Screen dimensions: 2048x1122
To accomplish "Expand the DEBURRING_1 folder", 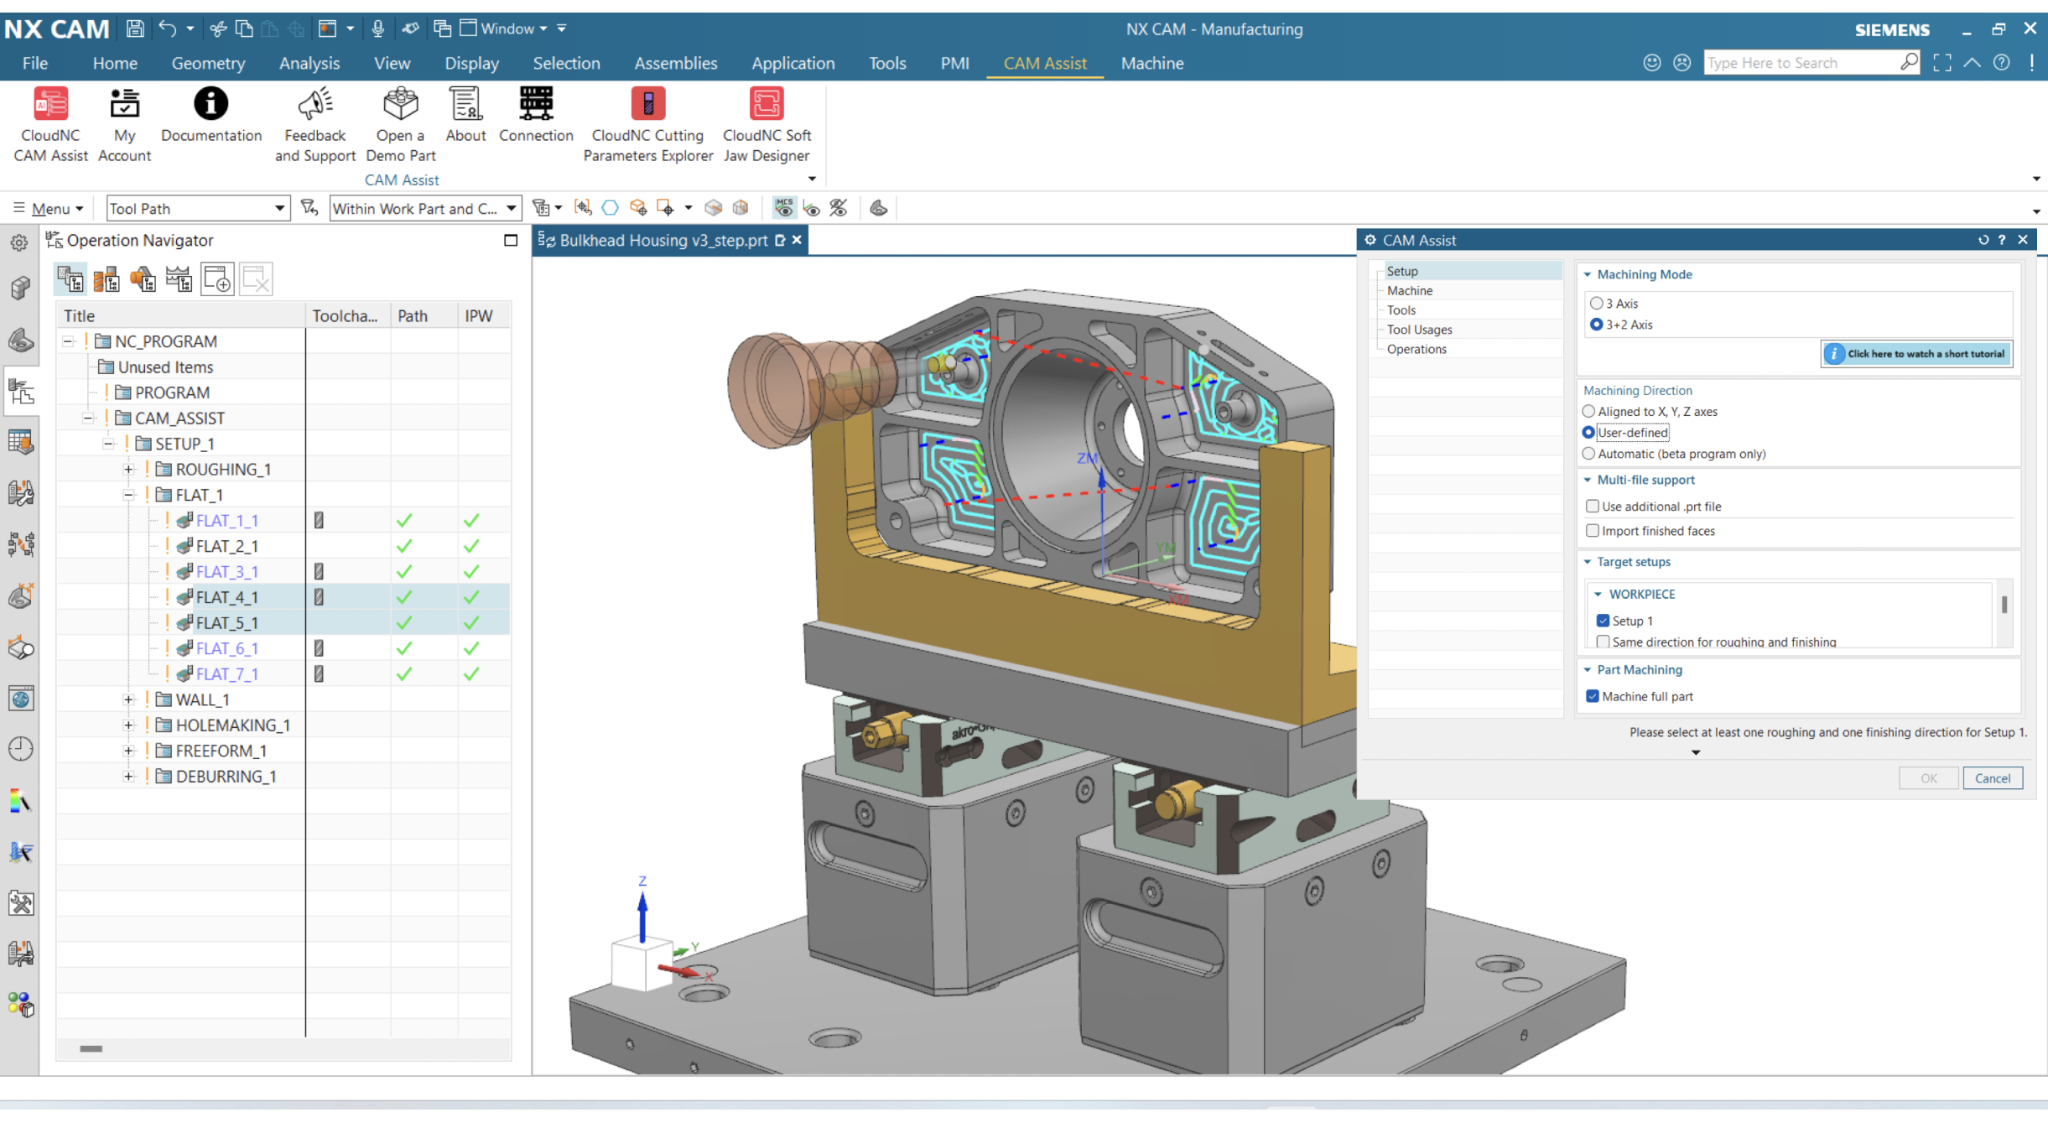I will click(128, 776).
